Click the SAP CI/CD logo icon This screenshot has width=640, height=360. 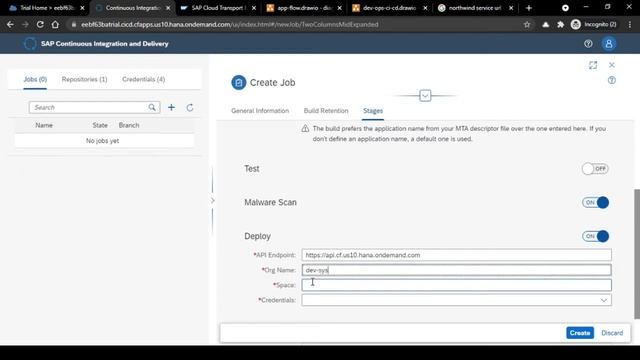click(x=30, y=44)
